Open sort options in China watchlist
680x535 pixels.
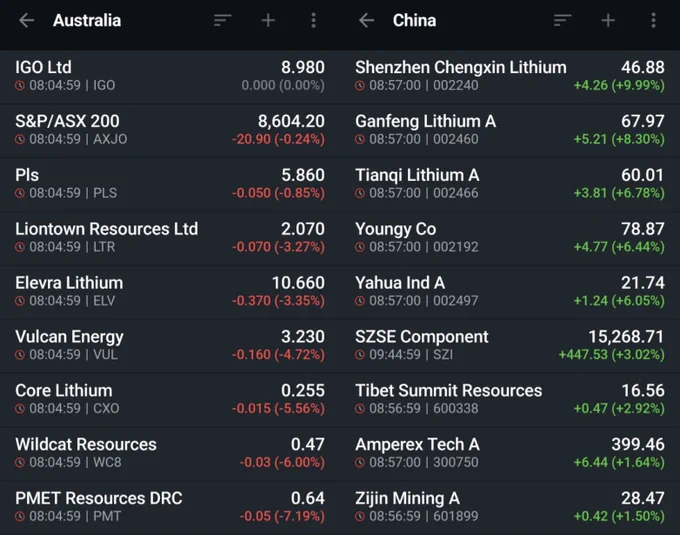pos(562,20)
